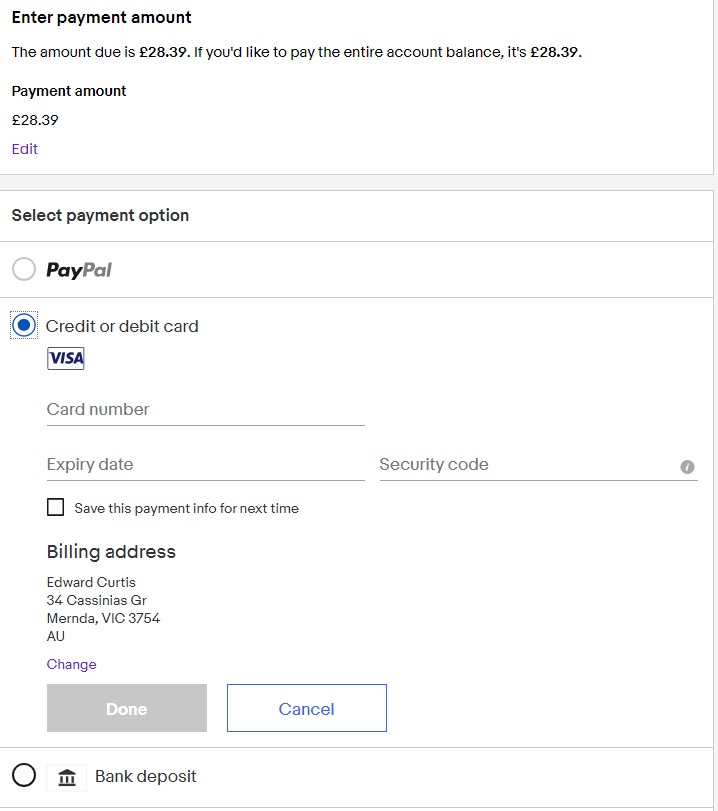The image size is (718, 811).
Task: Cancel the card entry
Action: 307,708
